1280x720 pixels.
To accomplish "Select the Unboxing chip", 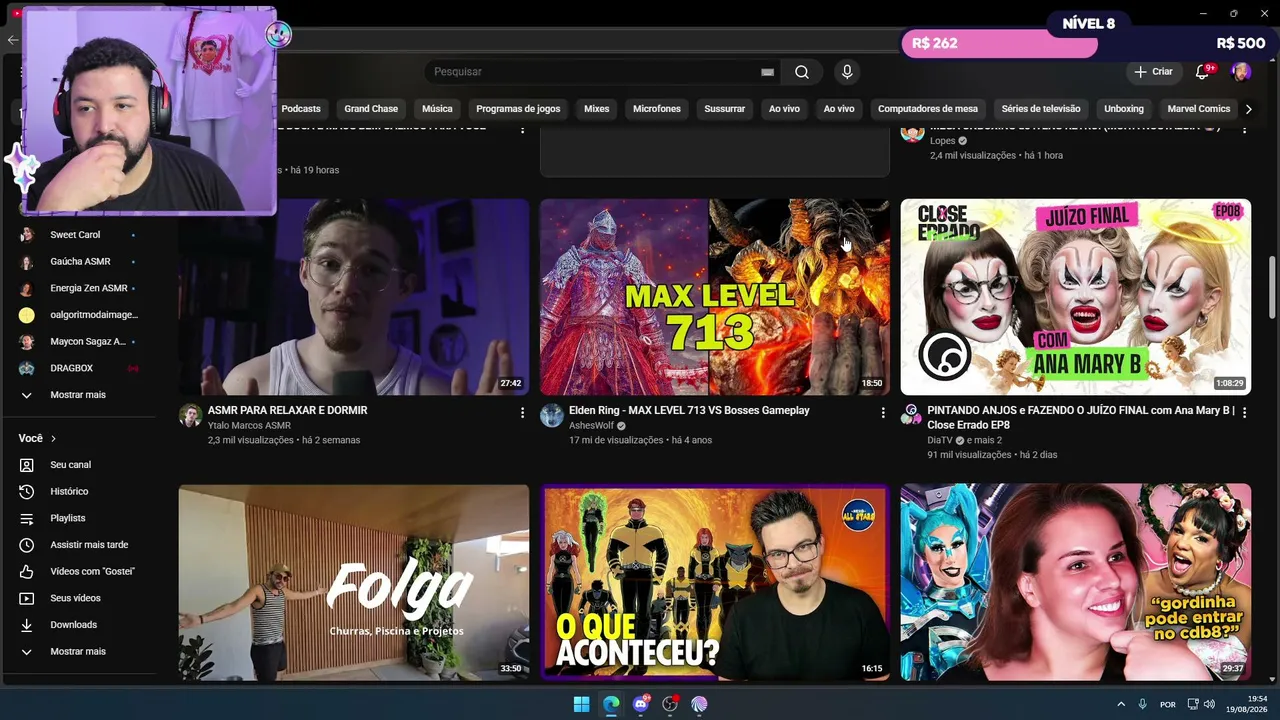I will 1124,109.
